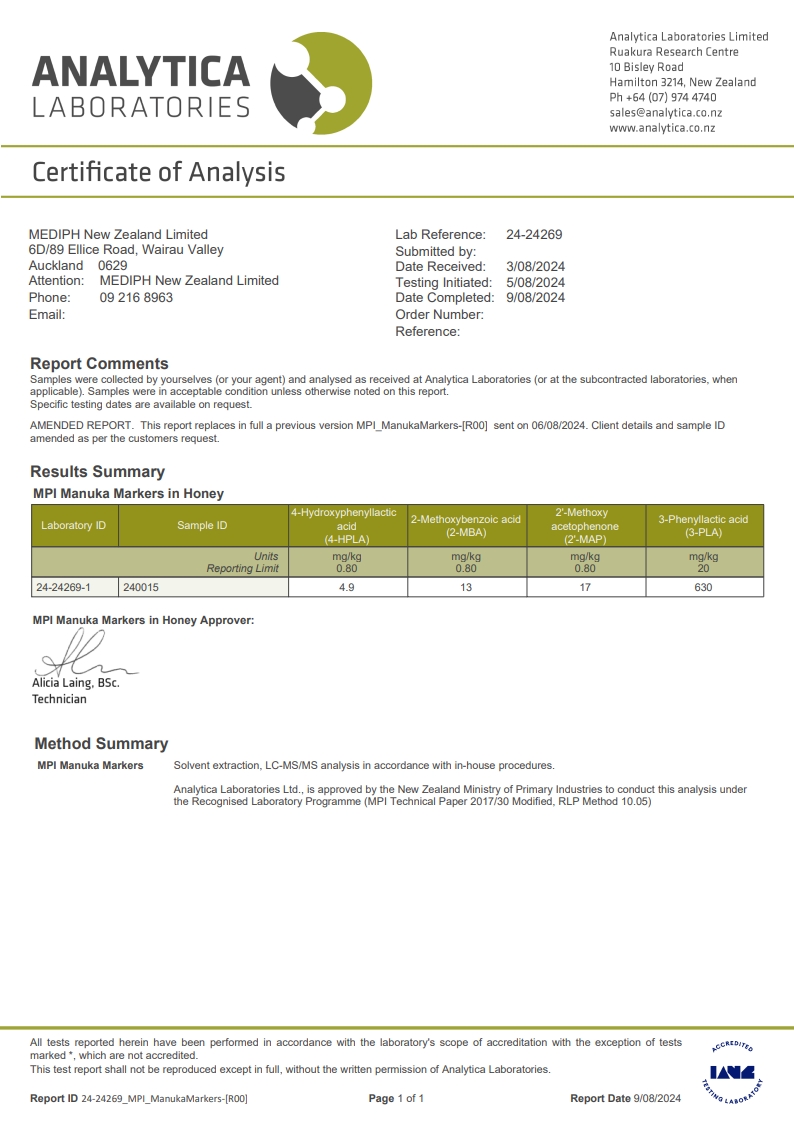Screen dimensions: 794x1123
Task: Click the approver name Alicia Laing, BSc.
Action: click(x=76, y=683)
